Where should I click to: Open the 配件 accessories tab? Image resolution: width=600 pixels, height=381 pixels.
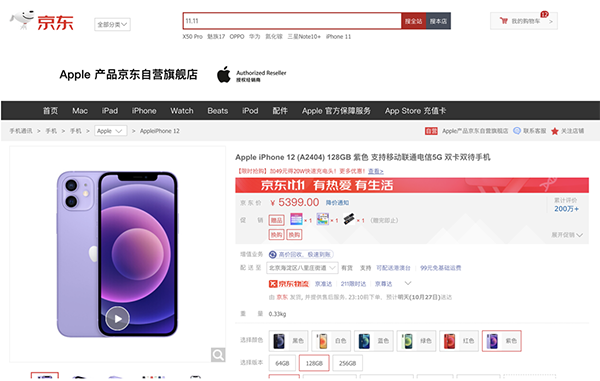(x=280, y=111)
